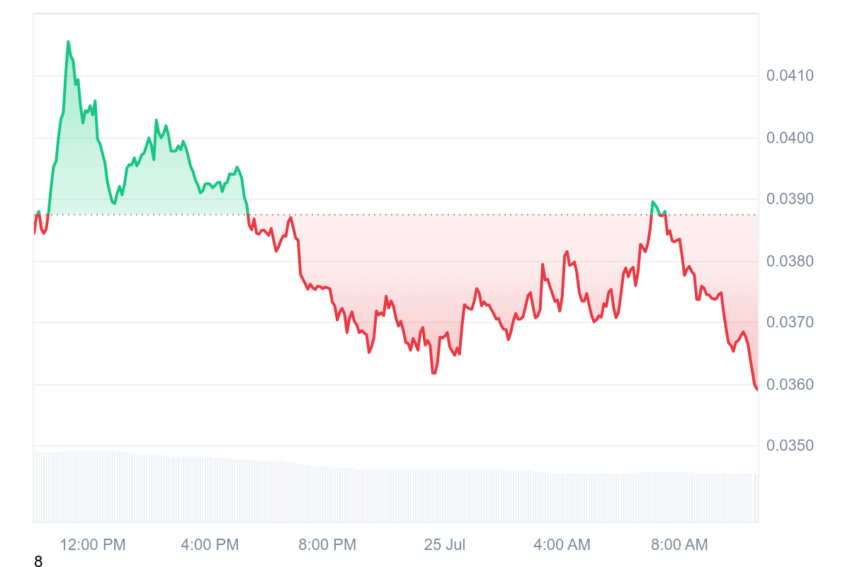Click the 0.0360 price axis label

(790, 384)
